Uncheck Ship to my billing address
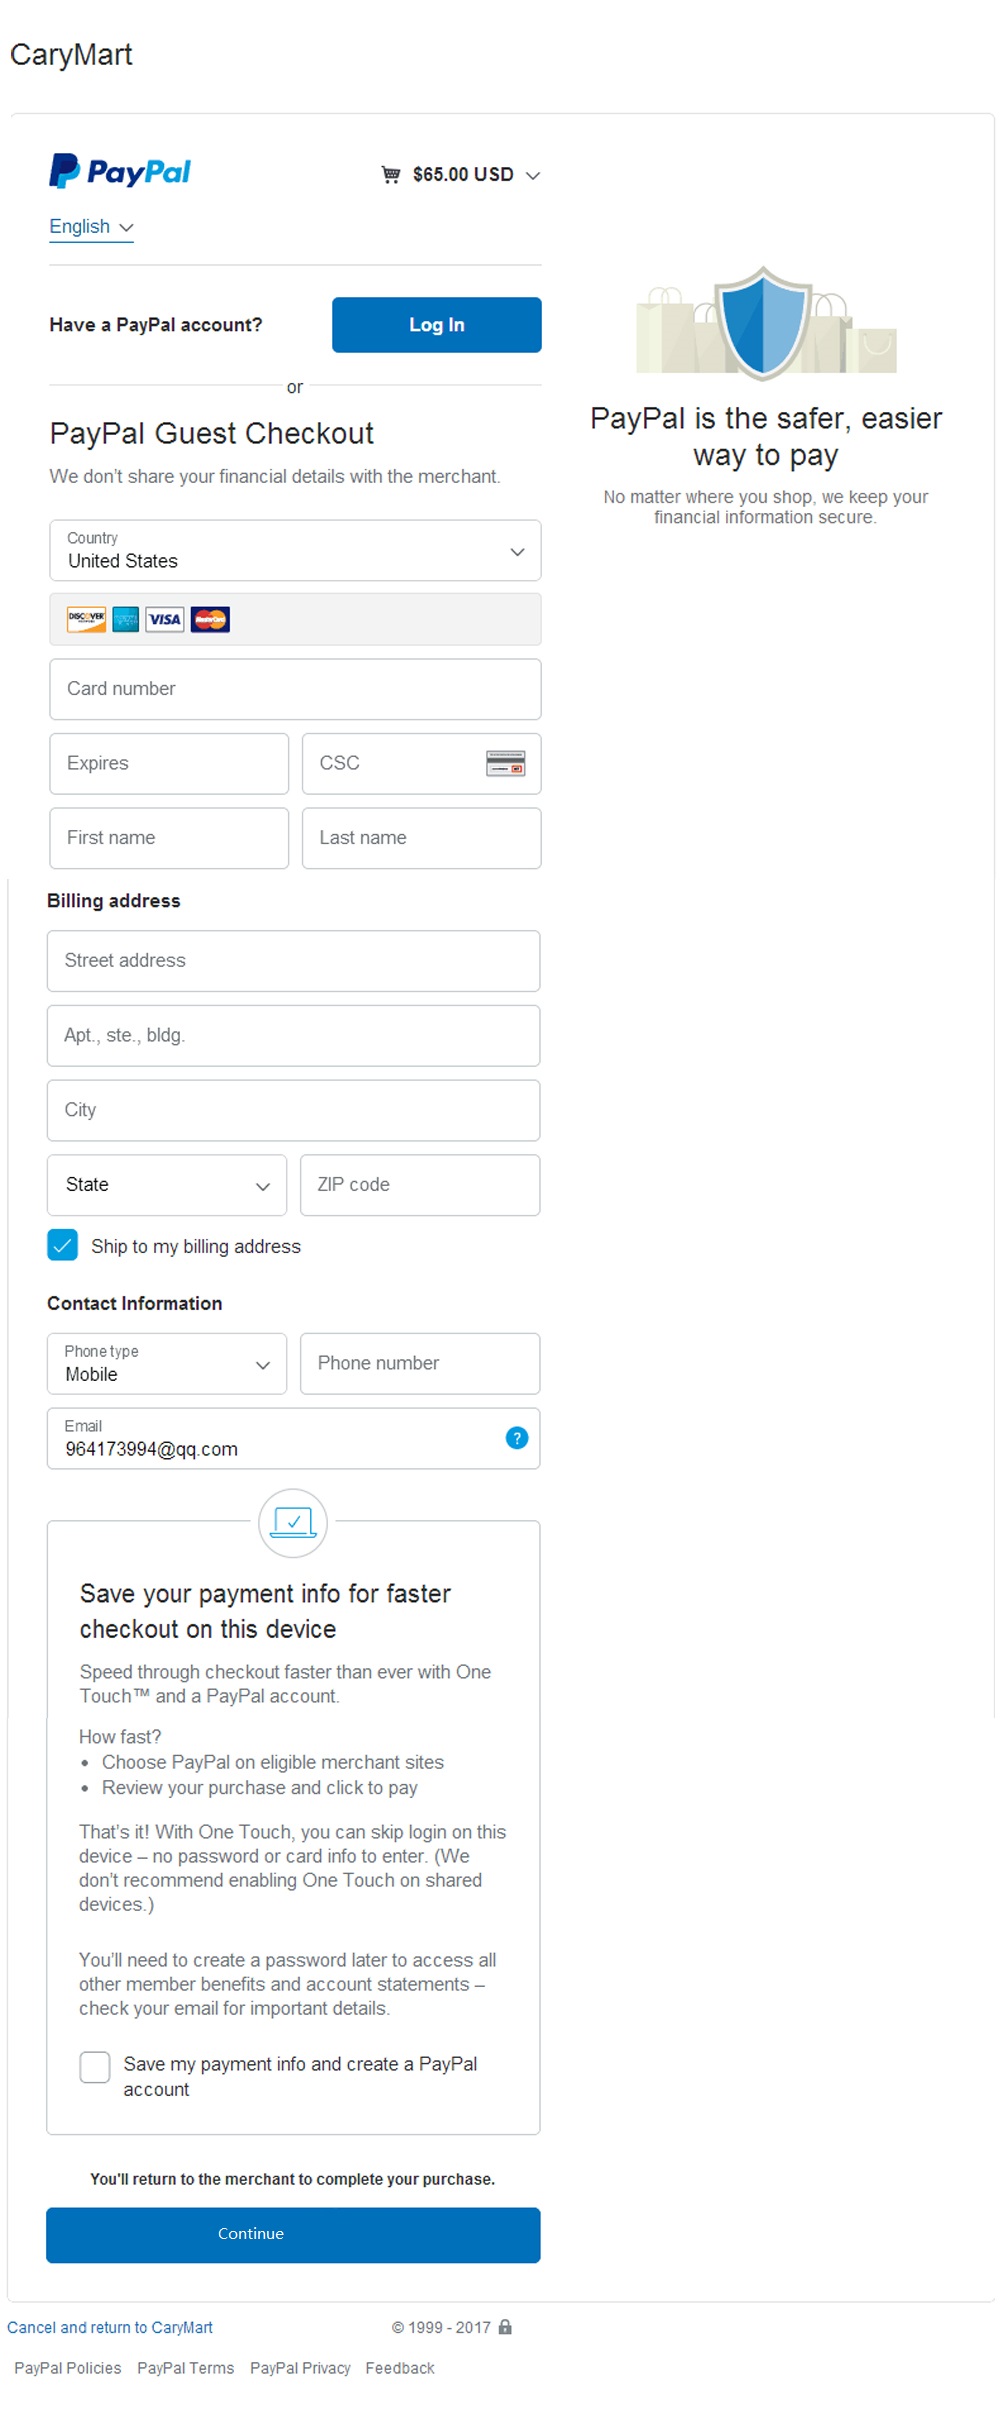1000x2428 pixels. point(63,1245)
